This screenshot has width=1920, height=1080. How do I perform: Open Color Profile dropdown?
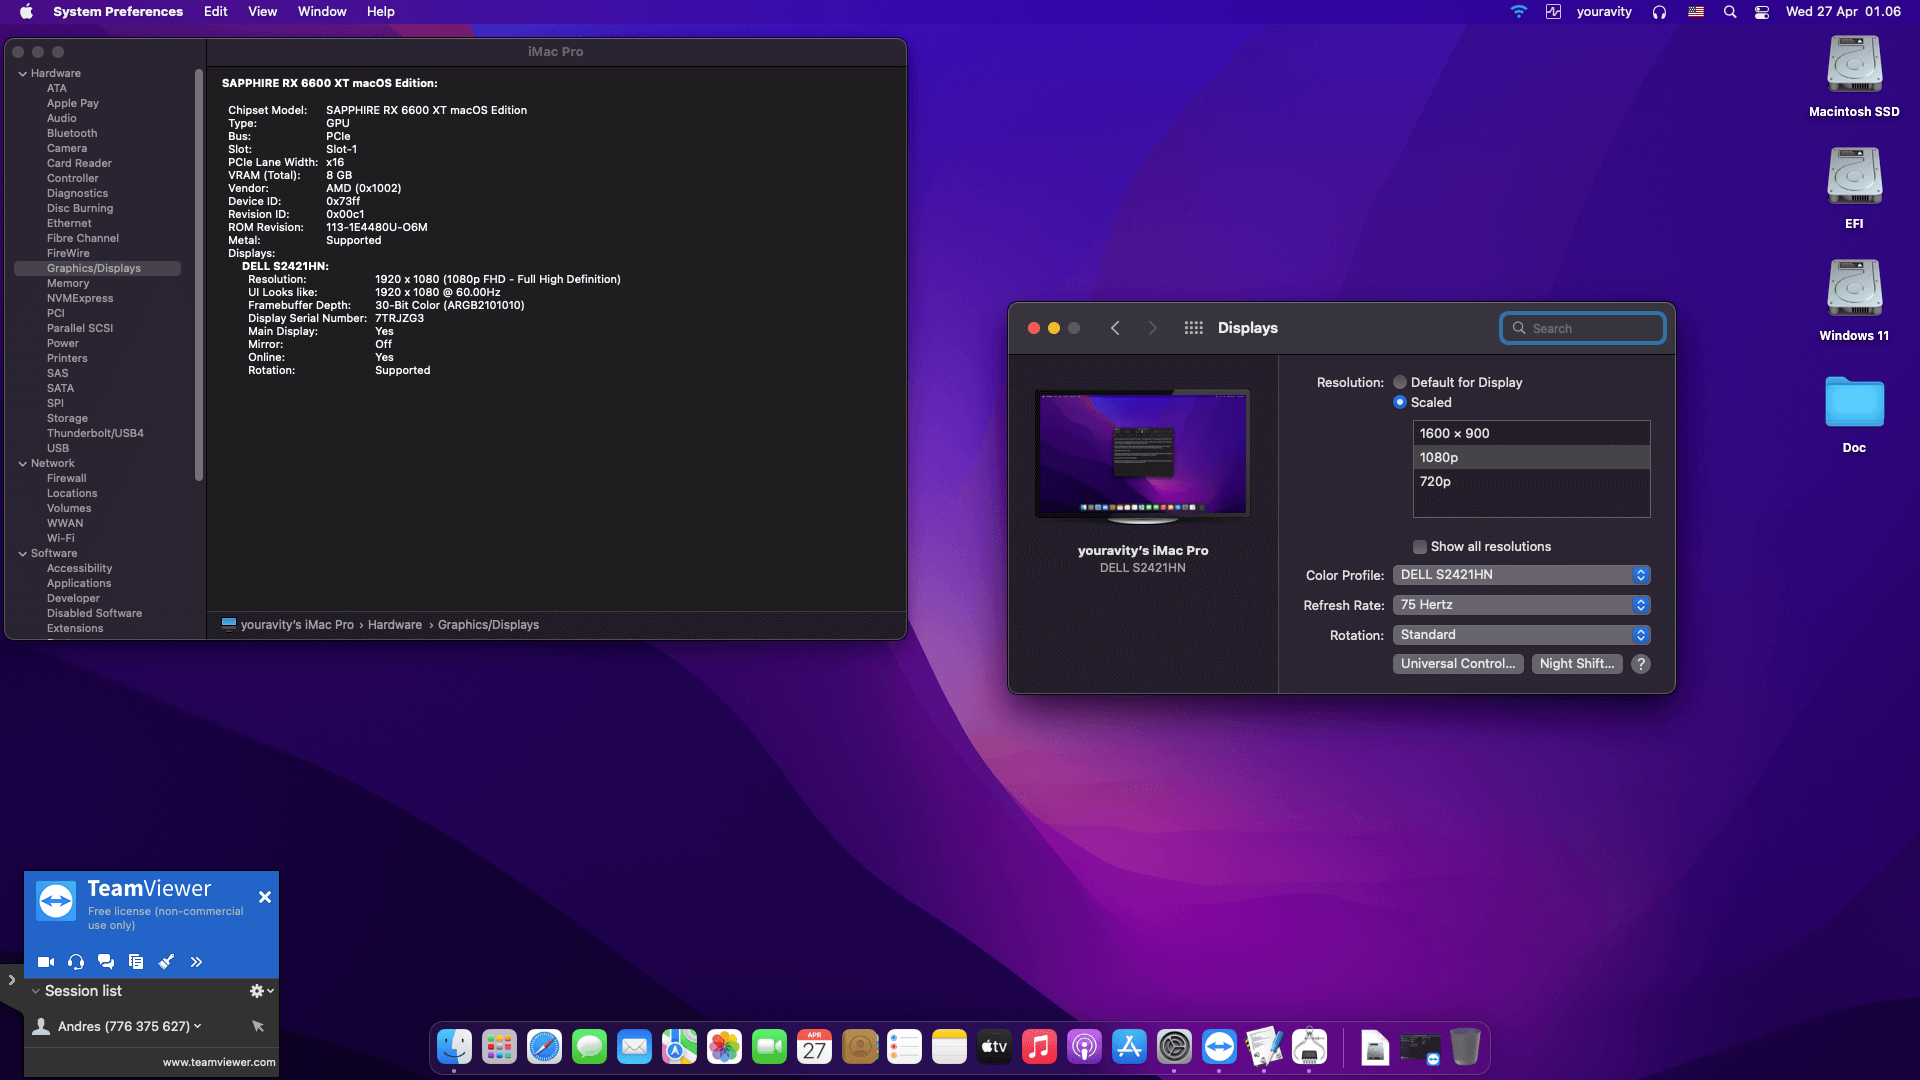click(1521, 575)
